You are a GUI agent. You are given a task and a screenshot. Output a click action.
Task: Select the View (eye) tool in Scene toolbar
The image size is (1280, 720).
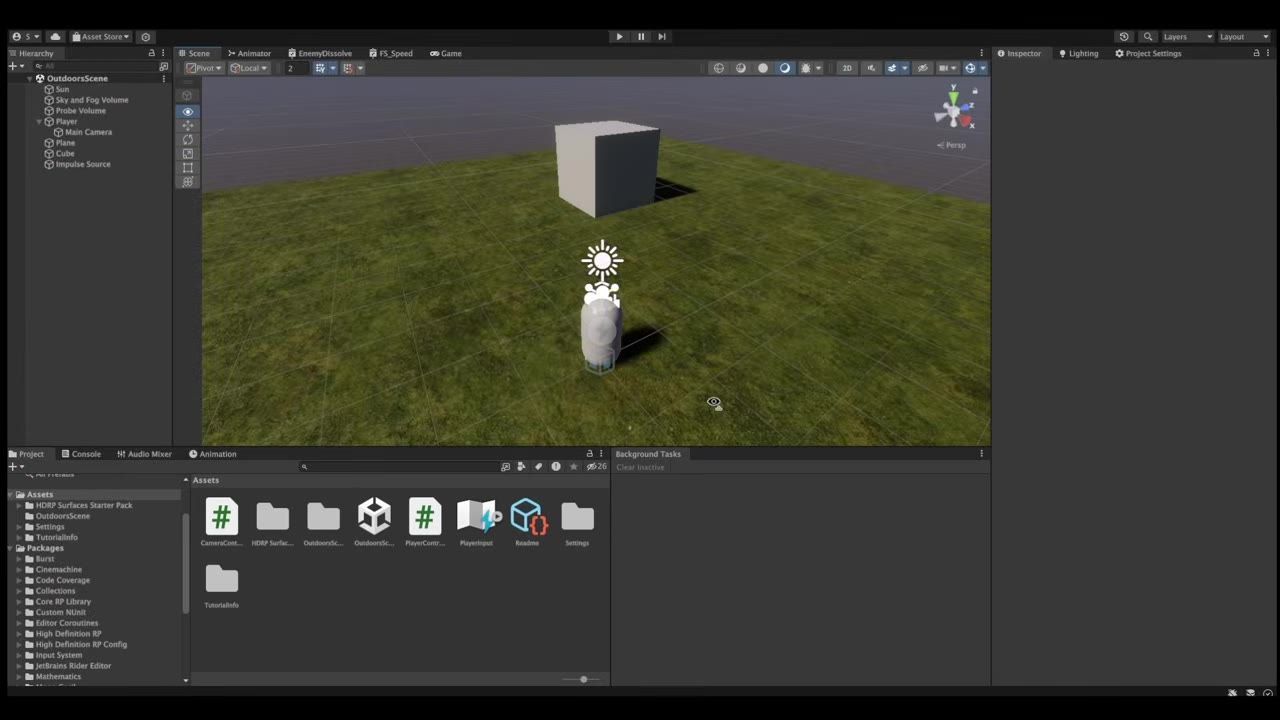click(188, 112)
